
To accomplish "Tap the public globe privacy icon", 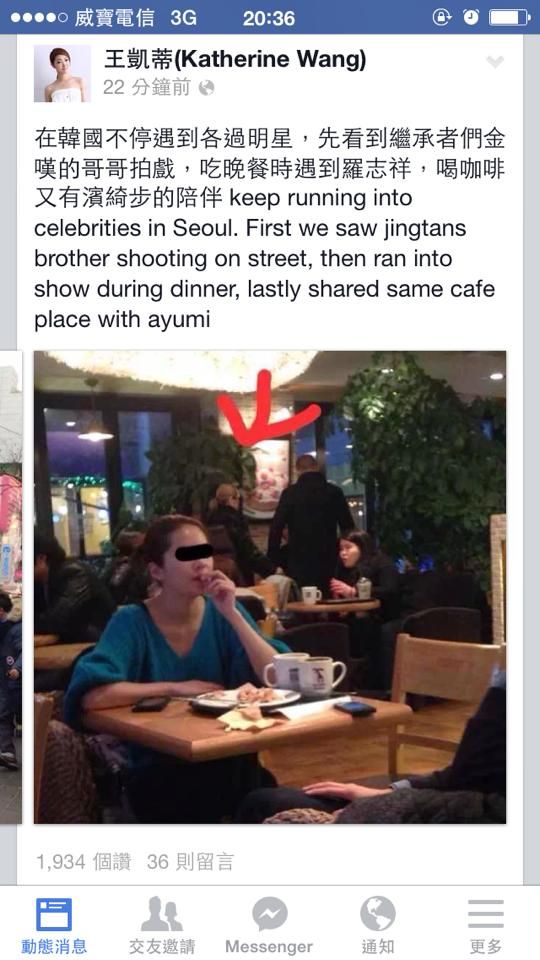I will coord(207,89).
